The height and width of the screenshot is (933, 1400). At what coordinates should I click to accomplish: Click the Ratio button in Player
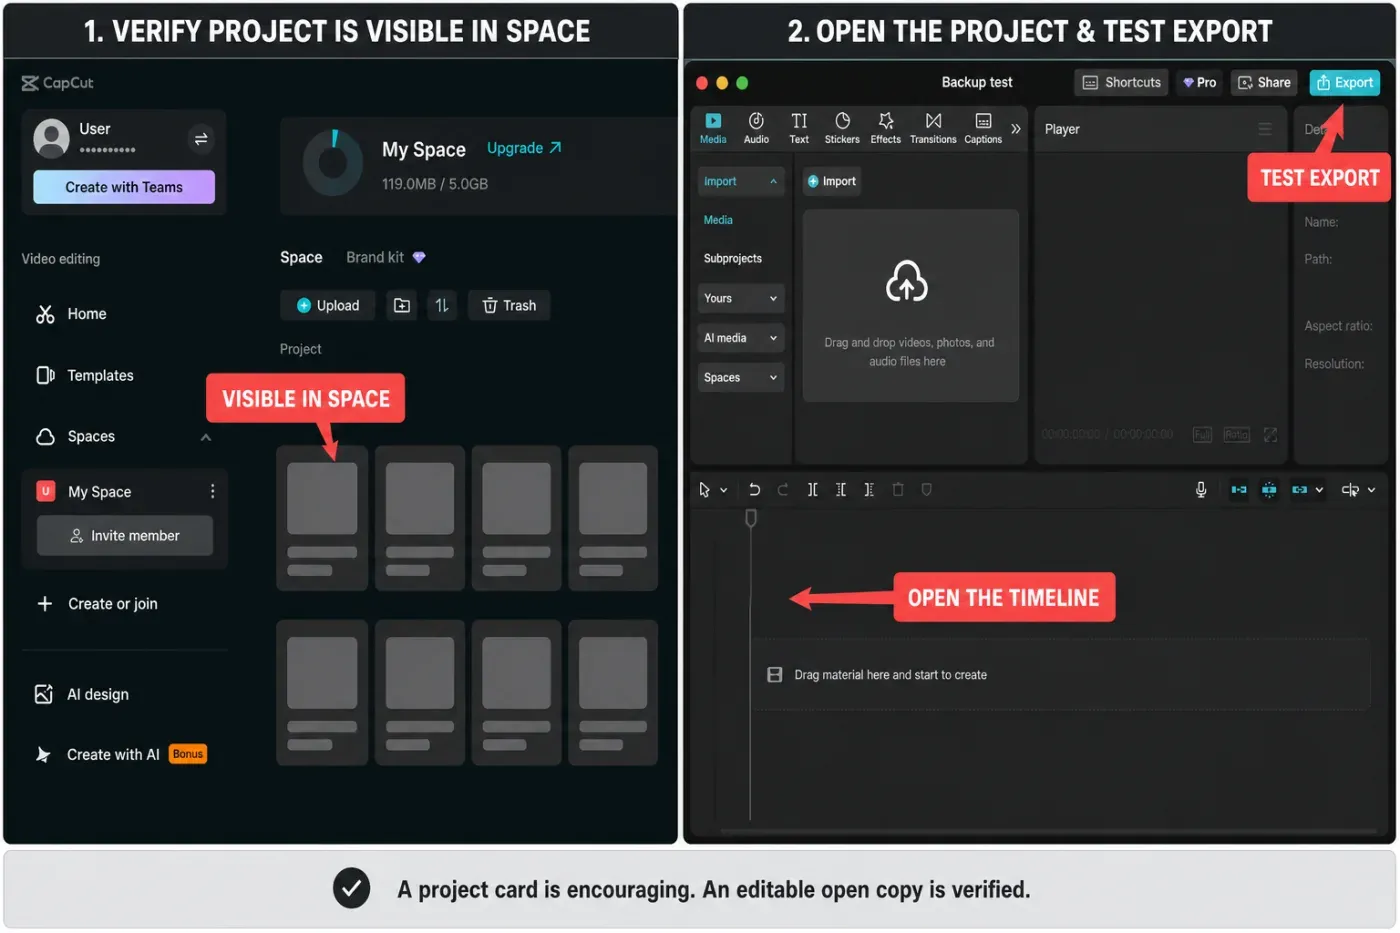(1237, 435)
